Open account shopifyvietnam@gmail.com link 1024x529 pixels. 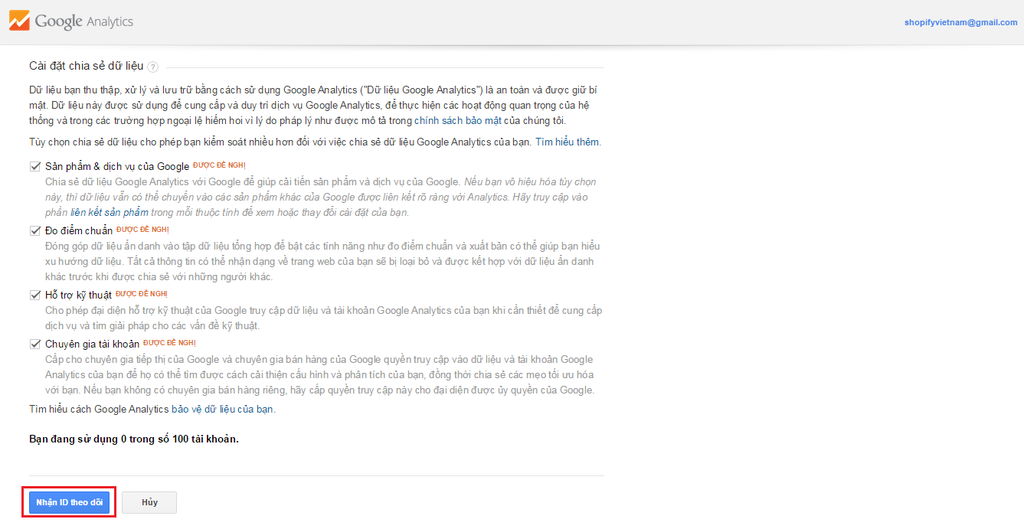click(961, 22)
